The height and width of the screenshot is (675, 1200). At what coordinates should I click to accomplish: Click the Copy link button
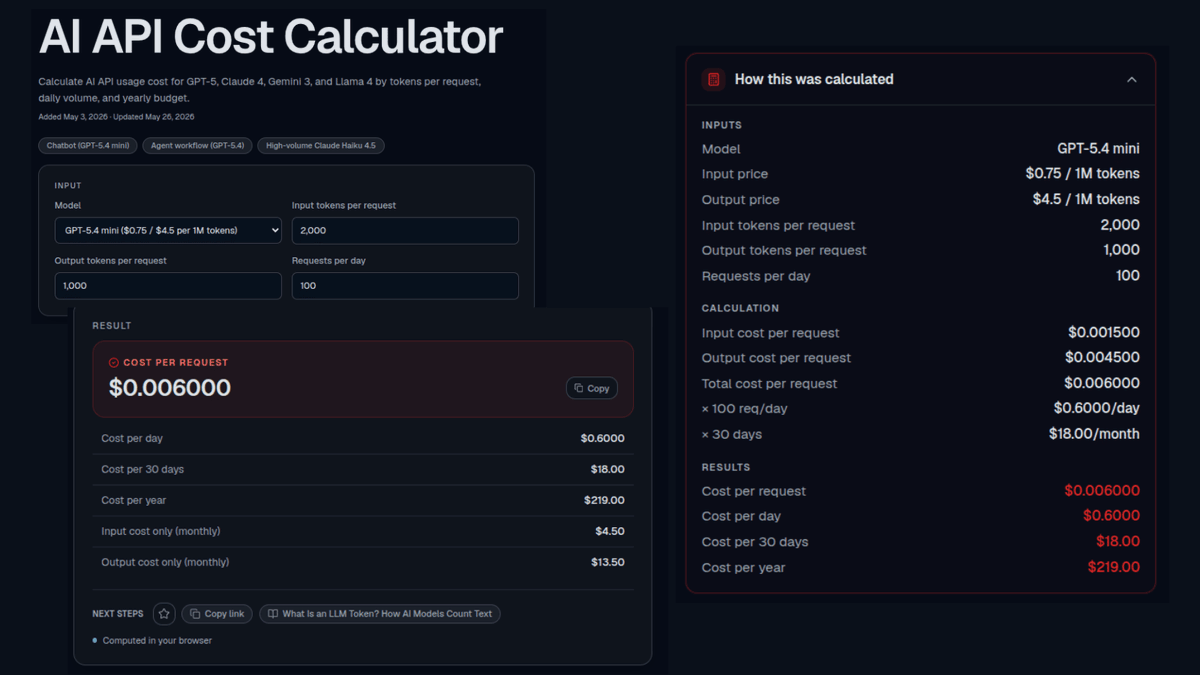click(217, 614)
